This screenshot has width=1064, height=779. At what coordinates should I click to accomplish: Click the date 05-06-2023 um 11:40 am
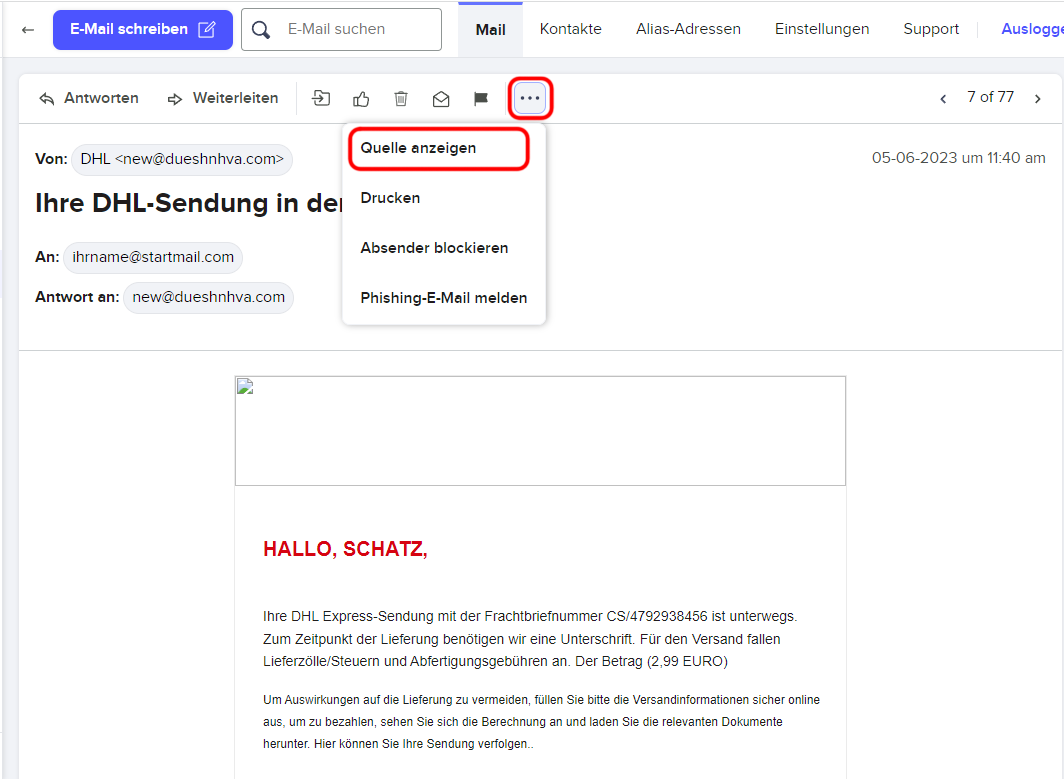coord(958,158)
